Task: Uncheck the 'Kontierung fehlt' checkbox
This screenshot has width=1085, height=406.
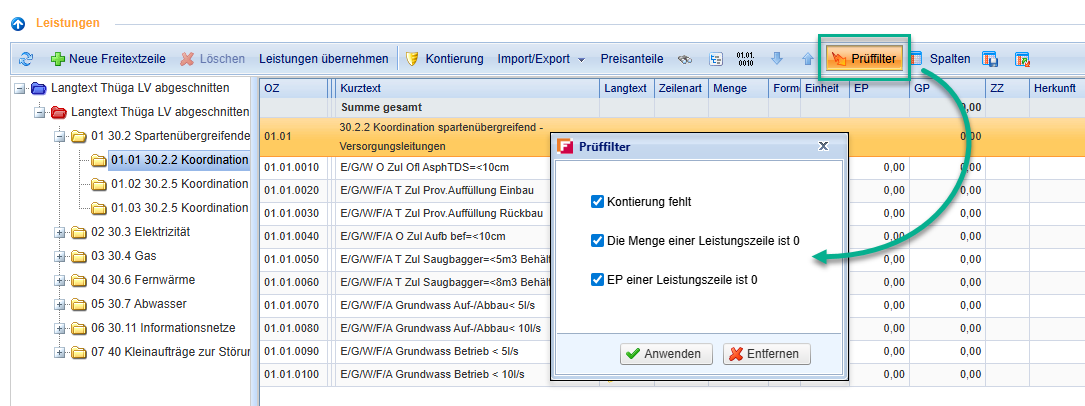Action: 598,202
